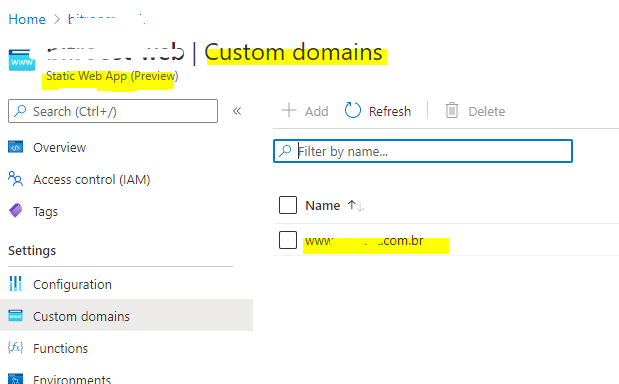Click the Refresh toolbar button label
This screenshot has width=619, height=384.
click(390, 111)
